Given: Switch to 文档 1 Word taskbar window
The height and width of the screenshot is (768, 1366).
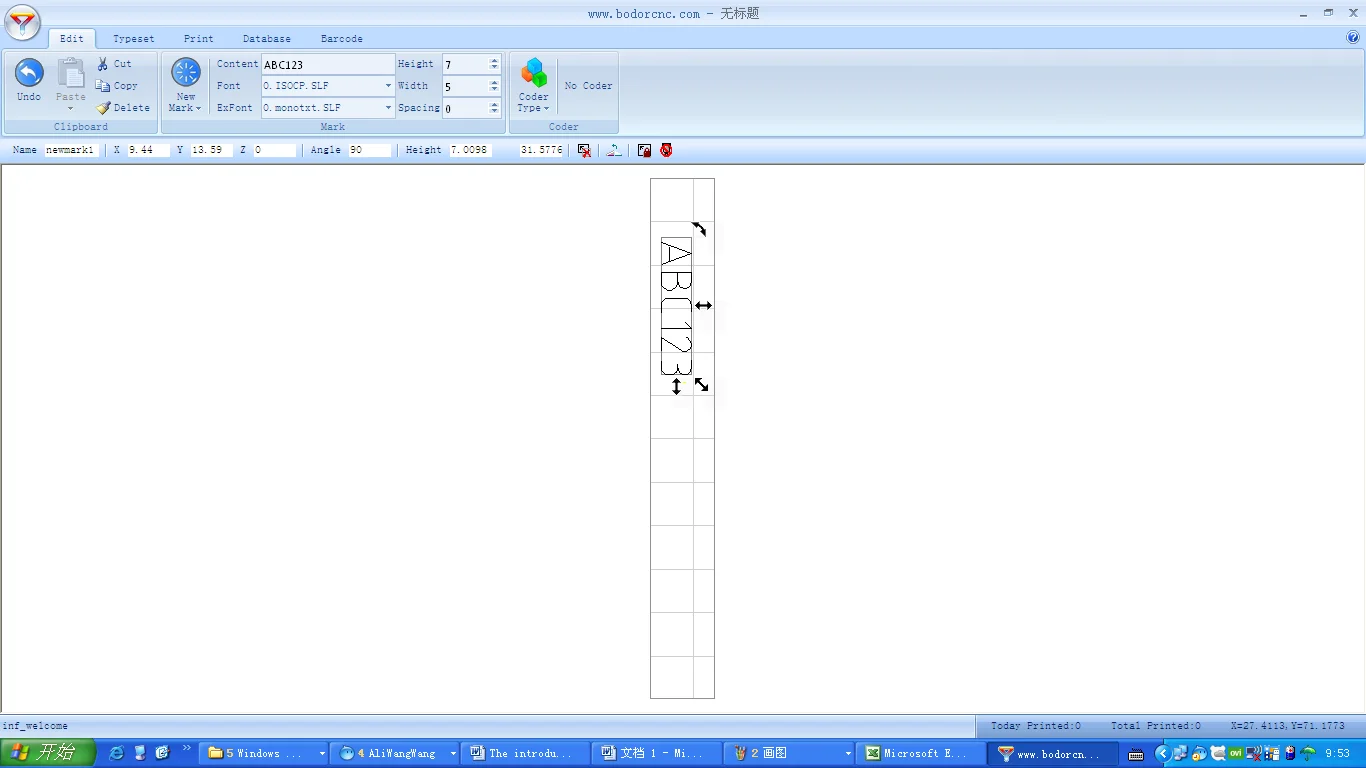Looking at the screenshot, I should (x=656, y=753).
